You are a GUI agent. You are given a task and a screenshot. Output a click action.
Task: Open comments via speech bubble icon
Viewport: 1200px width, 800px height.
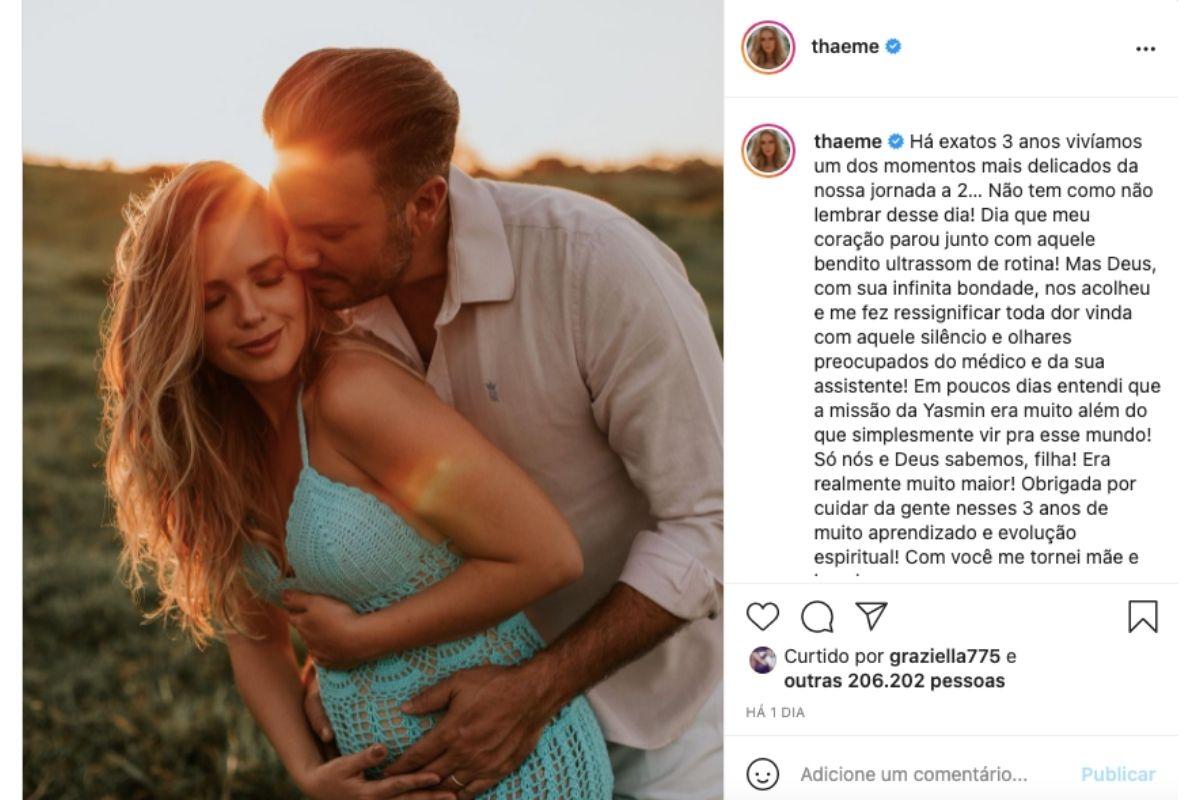[817, 617]
